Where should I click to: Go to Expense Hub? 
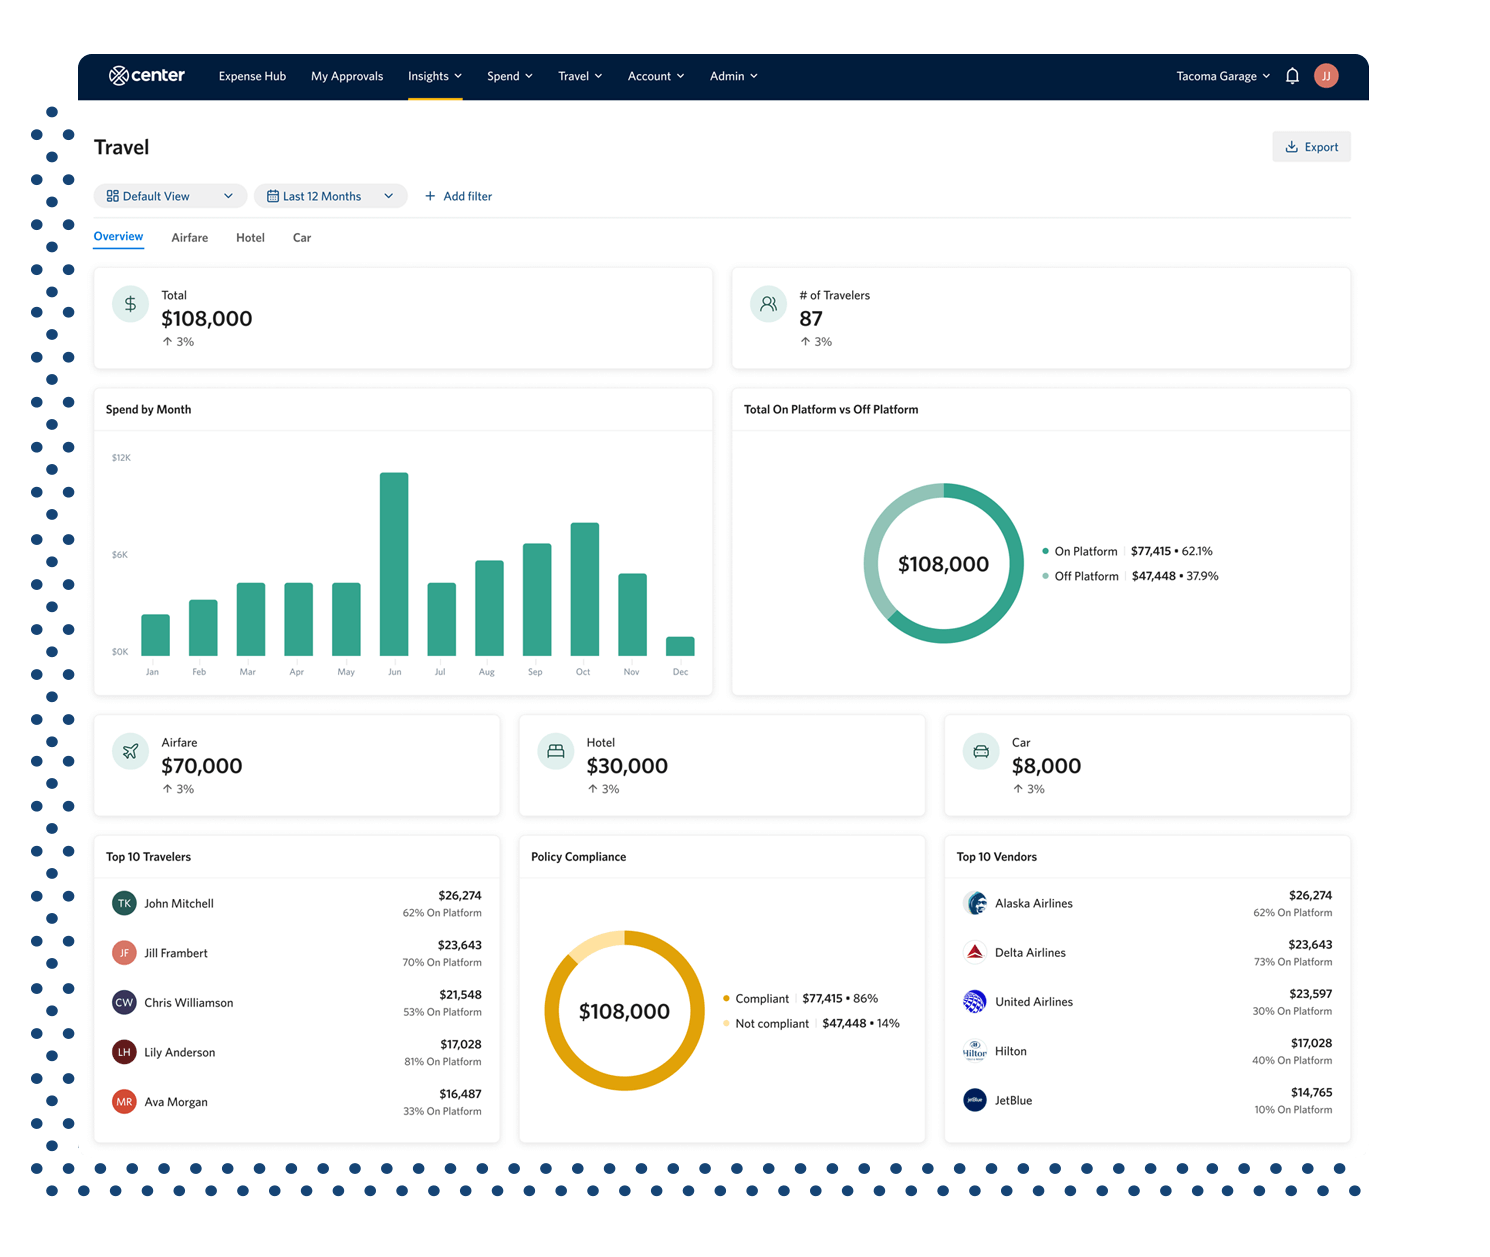pyautogui.click(x=252, y=76)
